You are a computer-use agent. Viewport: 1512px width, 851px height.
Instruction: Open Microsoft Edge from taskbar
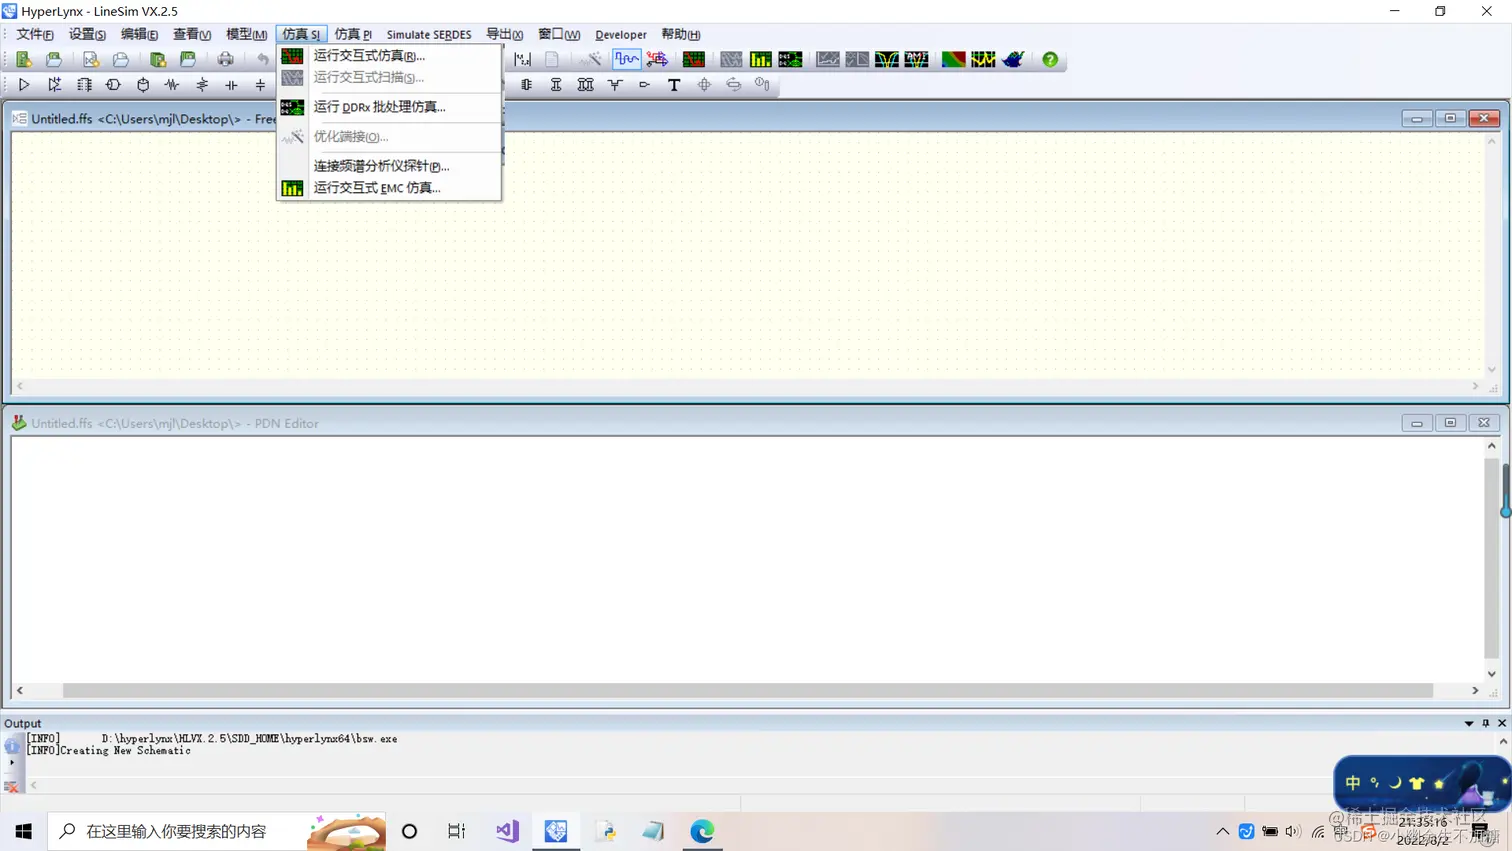702,831
